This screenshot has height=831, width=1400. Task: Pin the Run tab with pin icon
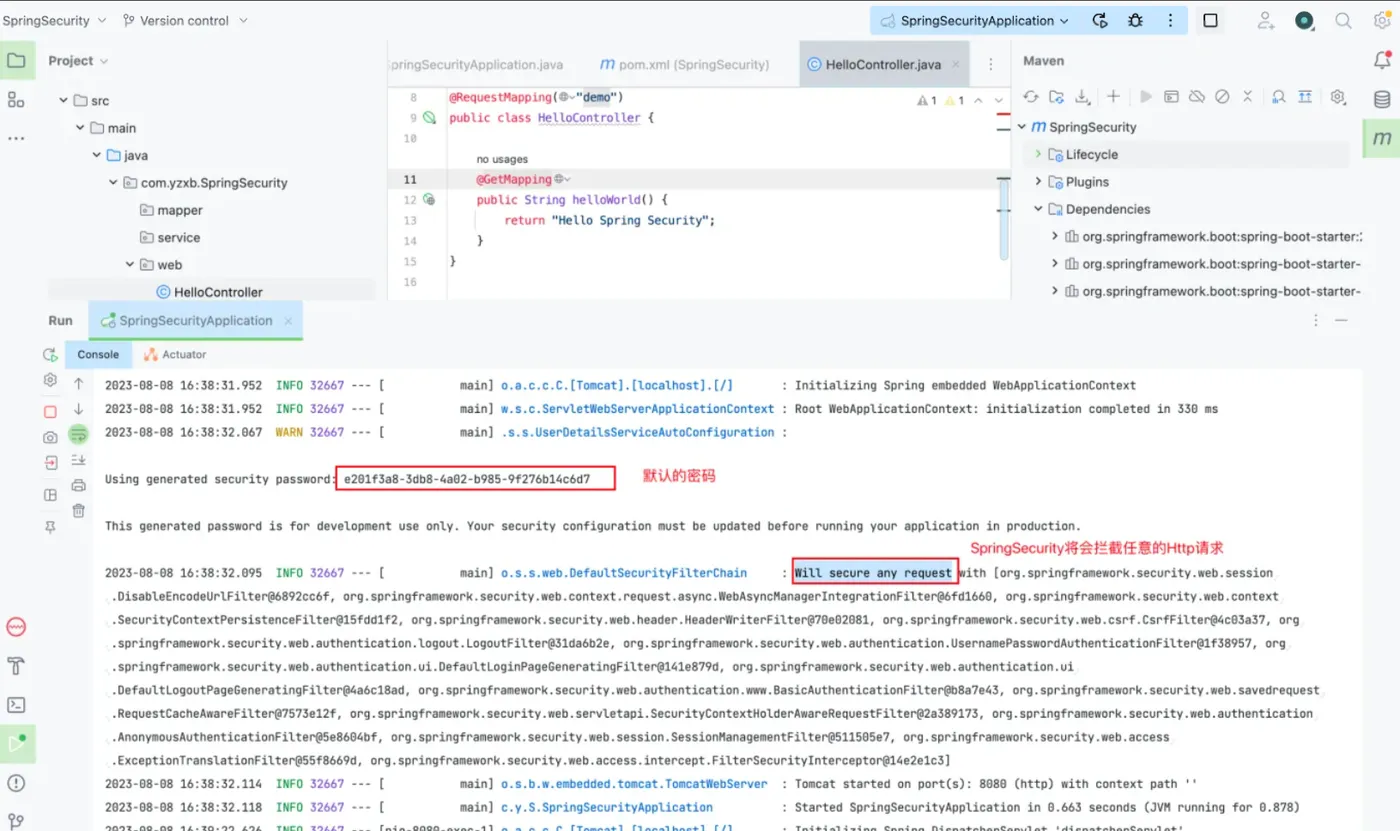[50, 527]
